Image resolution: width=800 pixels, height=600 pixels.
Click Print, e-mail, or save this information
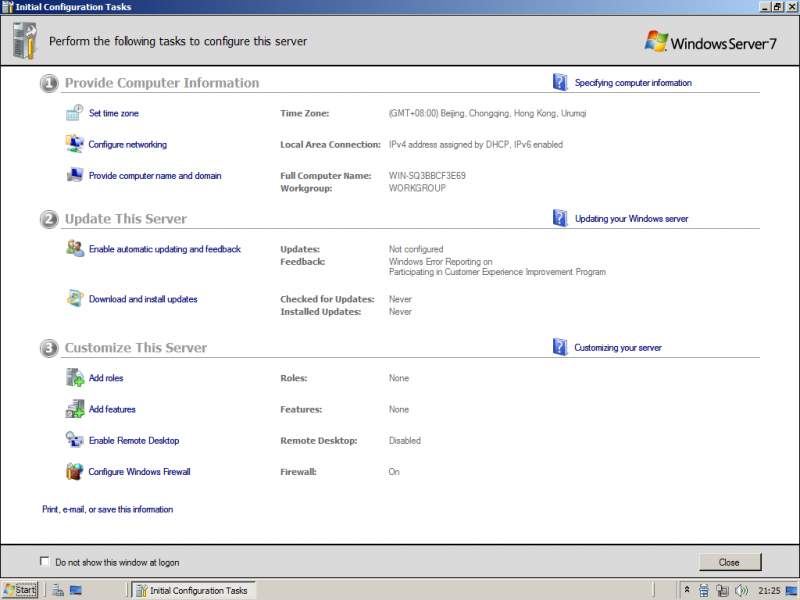click(108, 509)
